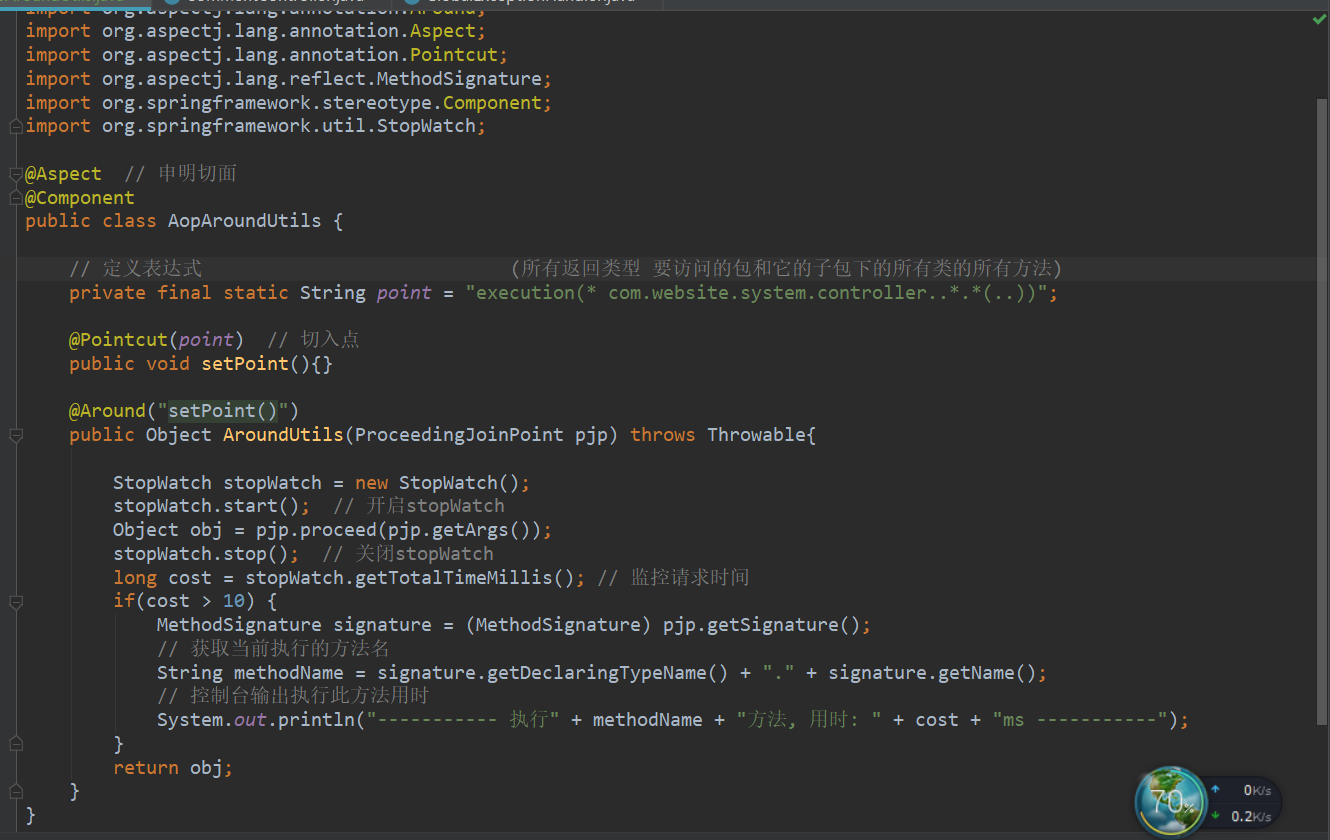Screen dimensions: 1330x840
Task: Collapse the if(cost > 10) block
Action: click(15, 602)
